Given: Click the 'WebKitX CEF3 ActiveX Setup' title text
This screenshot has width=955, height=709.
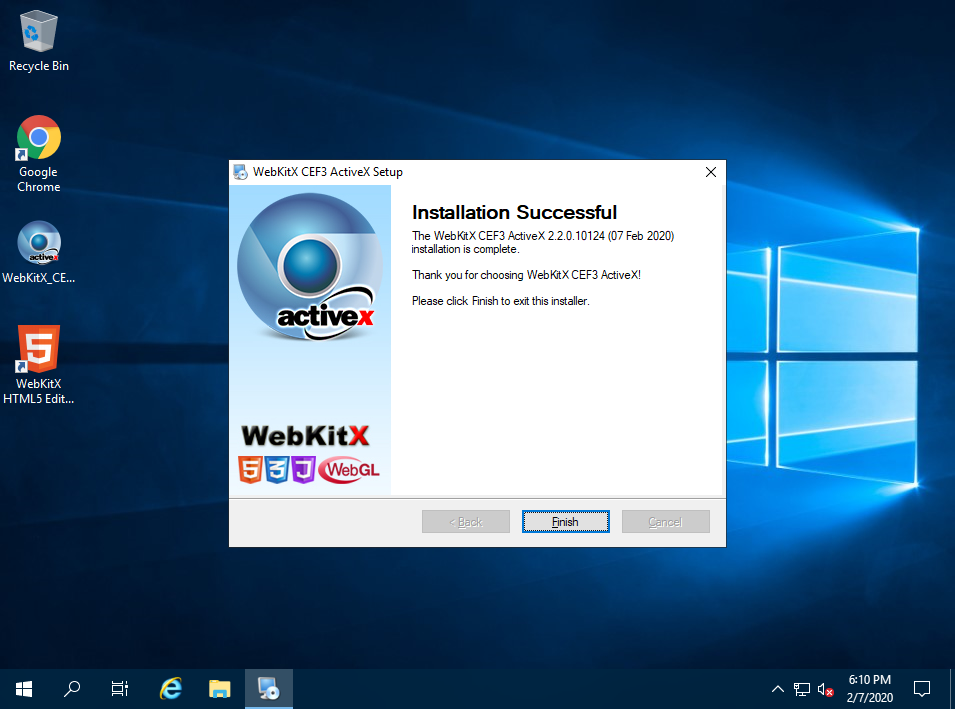Looking at the screenshot, I should pos(328,172).
